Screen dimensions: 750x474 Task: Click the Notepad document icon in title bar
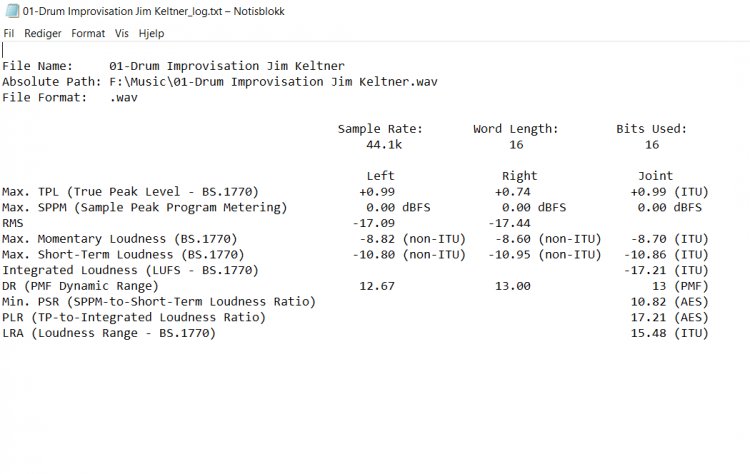pyautogui.click(x=11, y=11)
